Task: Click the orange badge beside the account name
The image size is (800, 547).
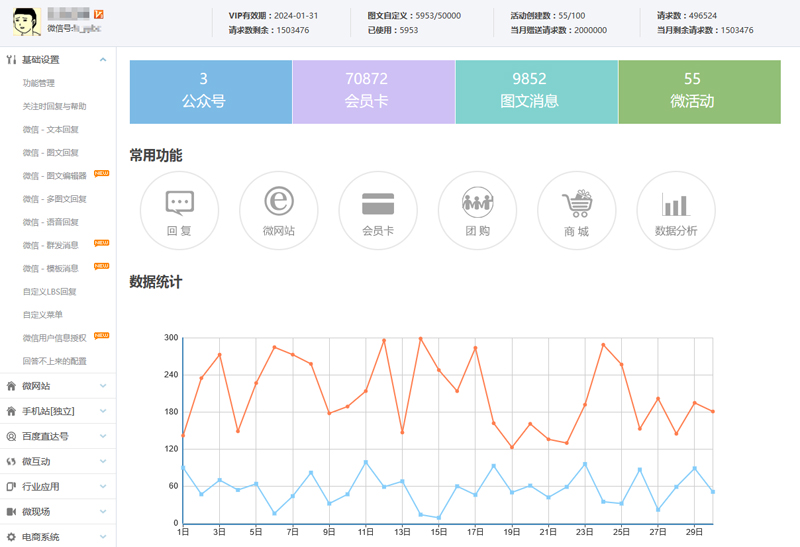Action: tap(98, 14)
